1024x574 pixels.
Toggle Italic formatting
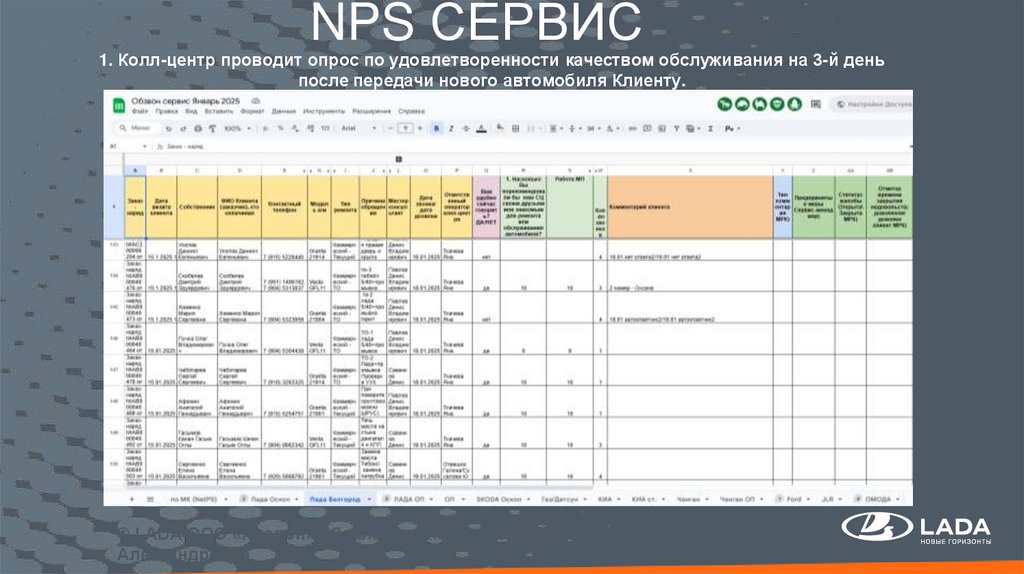coord(451,129)
